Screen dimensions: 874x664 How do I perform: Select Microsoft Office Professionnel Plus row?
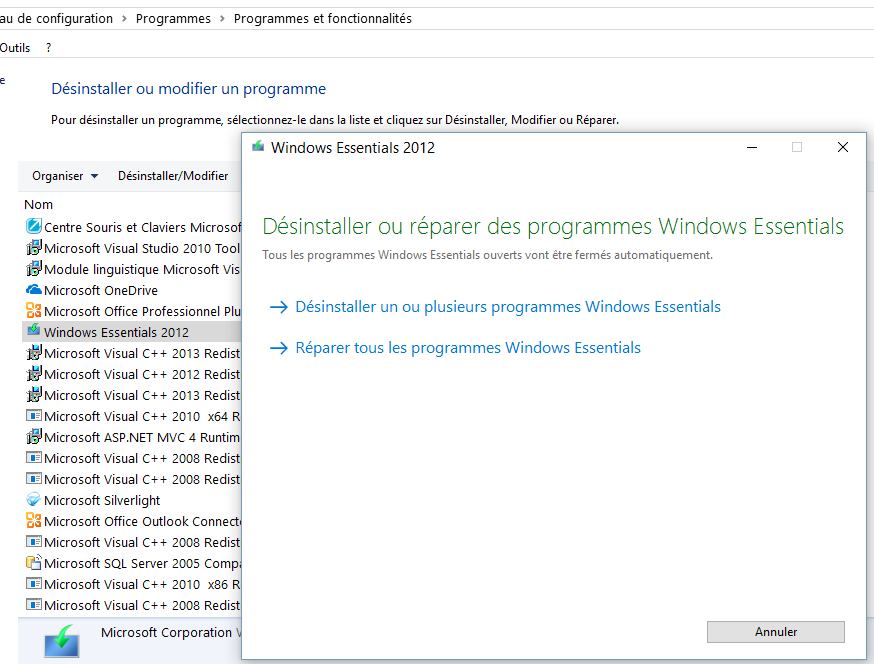click(132, 311)
